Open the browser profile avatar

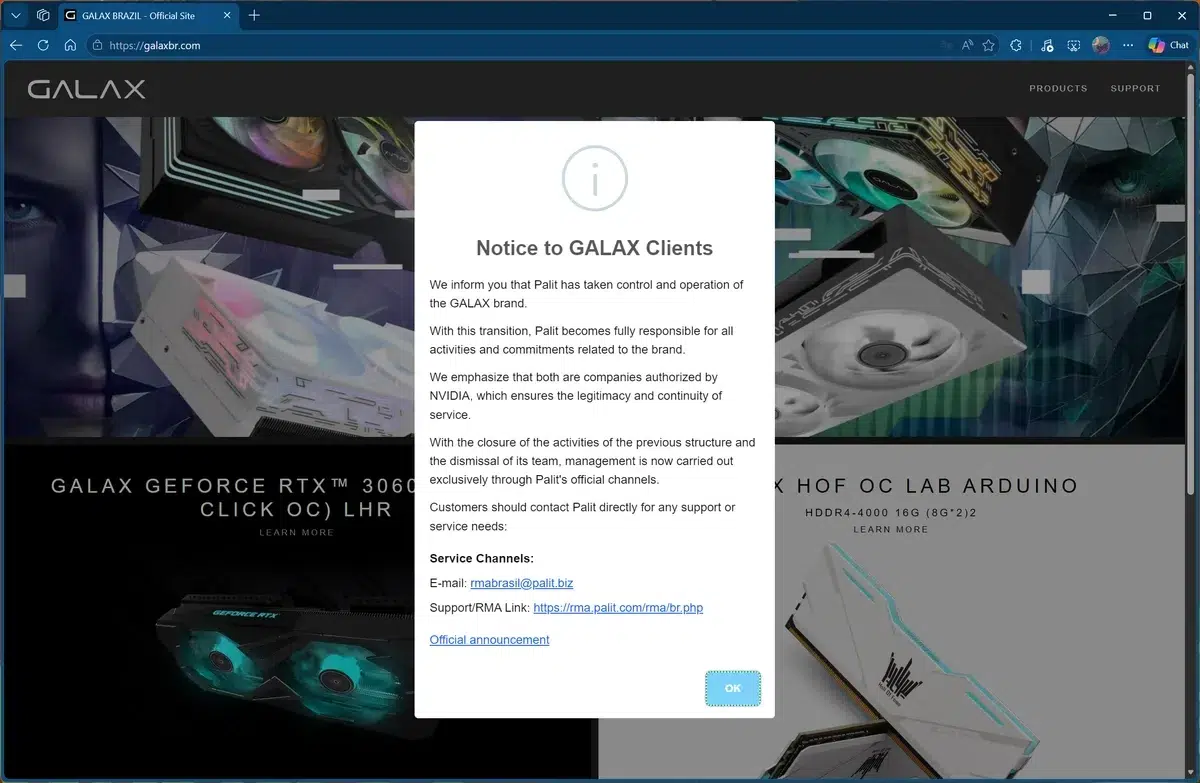point(1101,45)
